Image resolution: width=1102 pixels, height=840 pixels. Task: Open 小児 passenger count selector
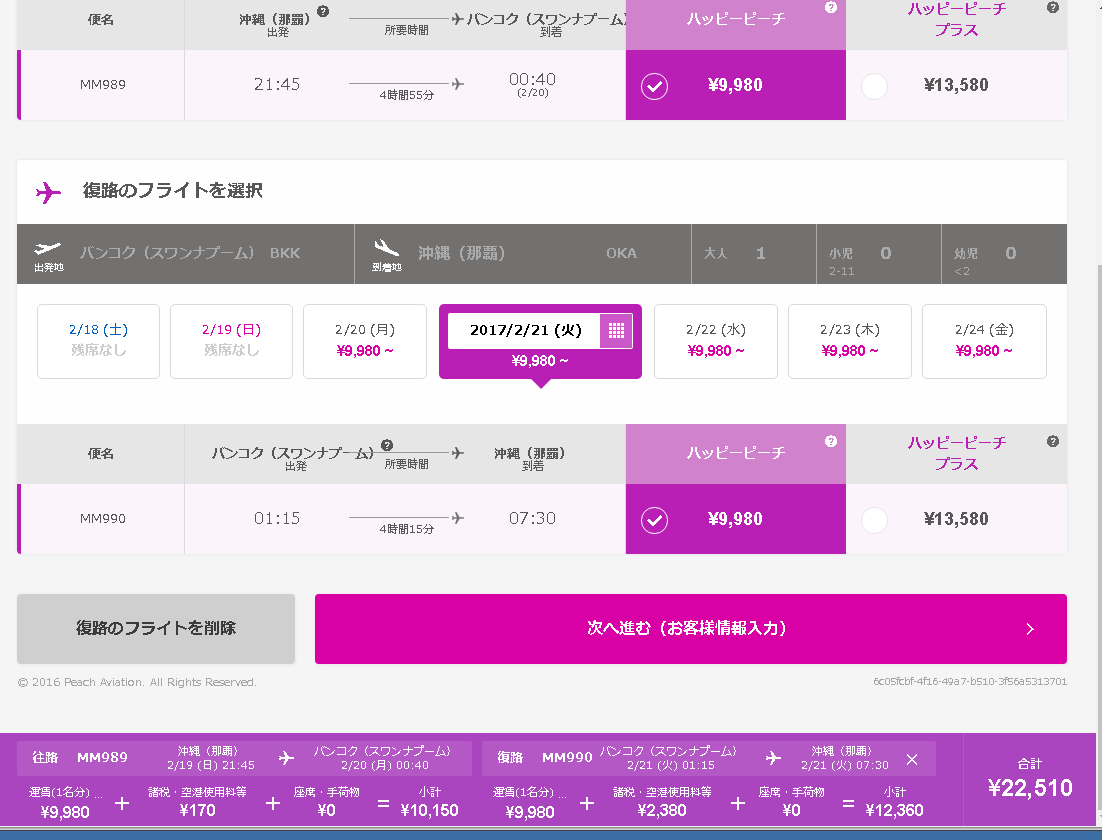pos(879,254)
